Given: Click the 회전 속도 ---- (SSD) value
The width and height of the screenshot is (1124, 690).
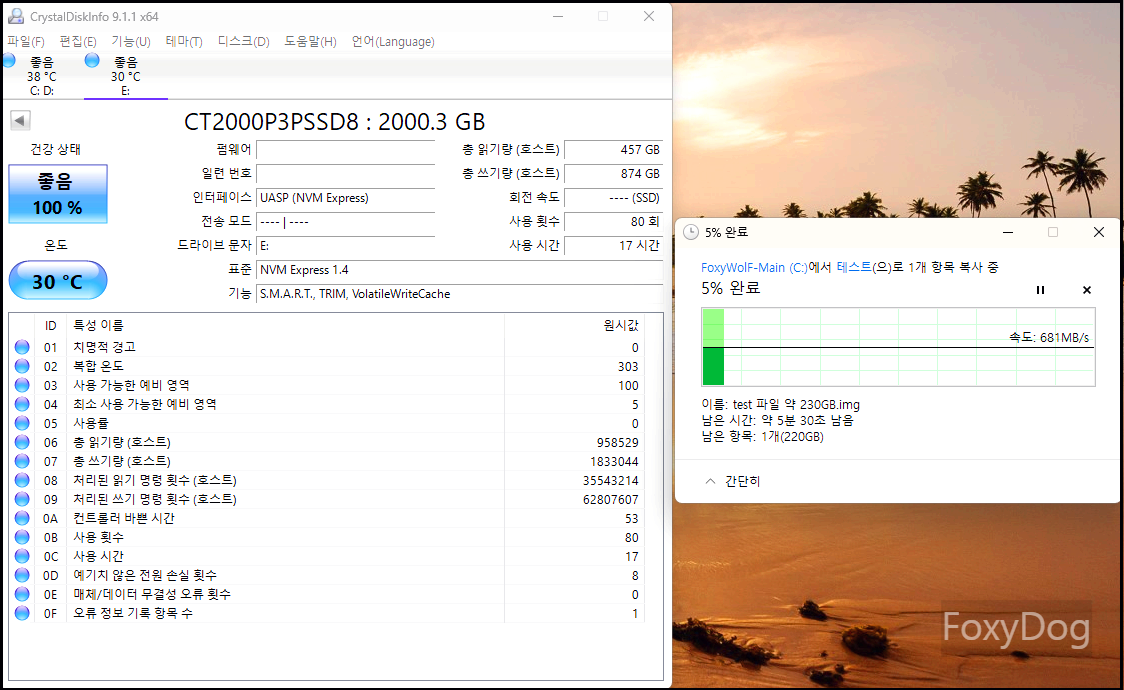Looking at the screenshot, I should (x=614, y=198).
